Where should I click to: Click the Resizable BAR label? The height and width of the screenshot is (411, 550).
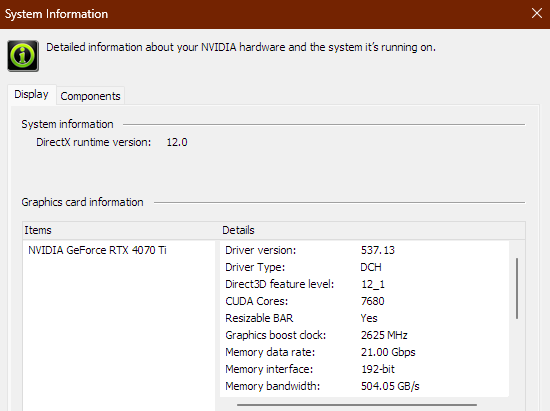pos(259,318)
